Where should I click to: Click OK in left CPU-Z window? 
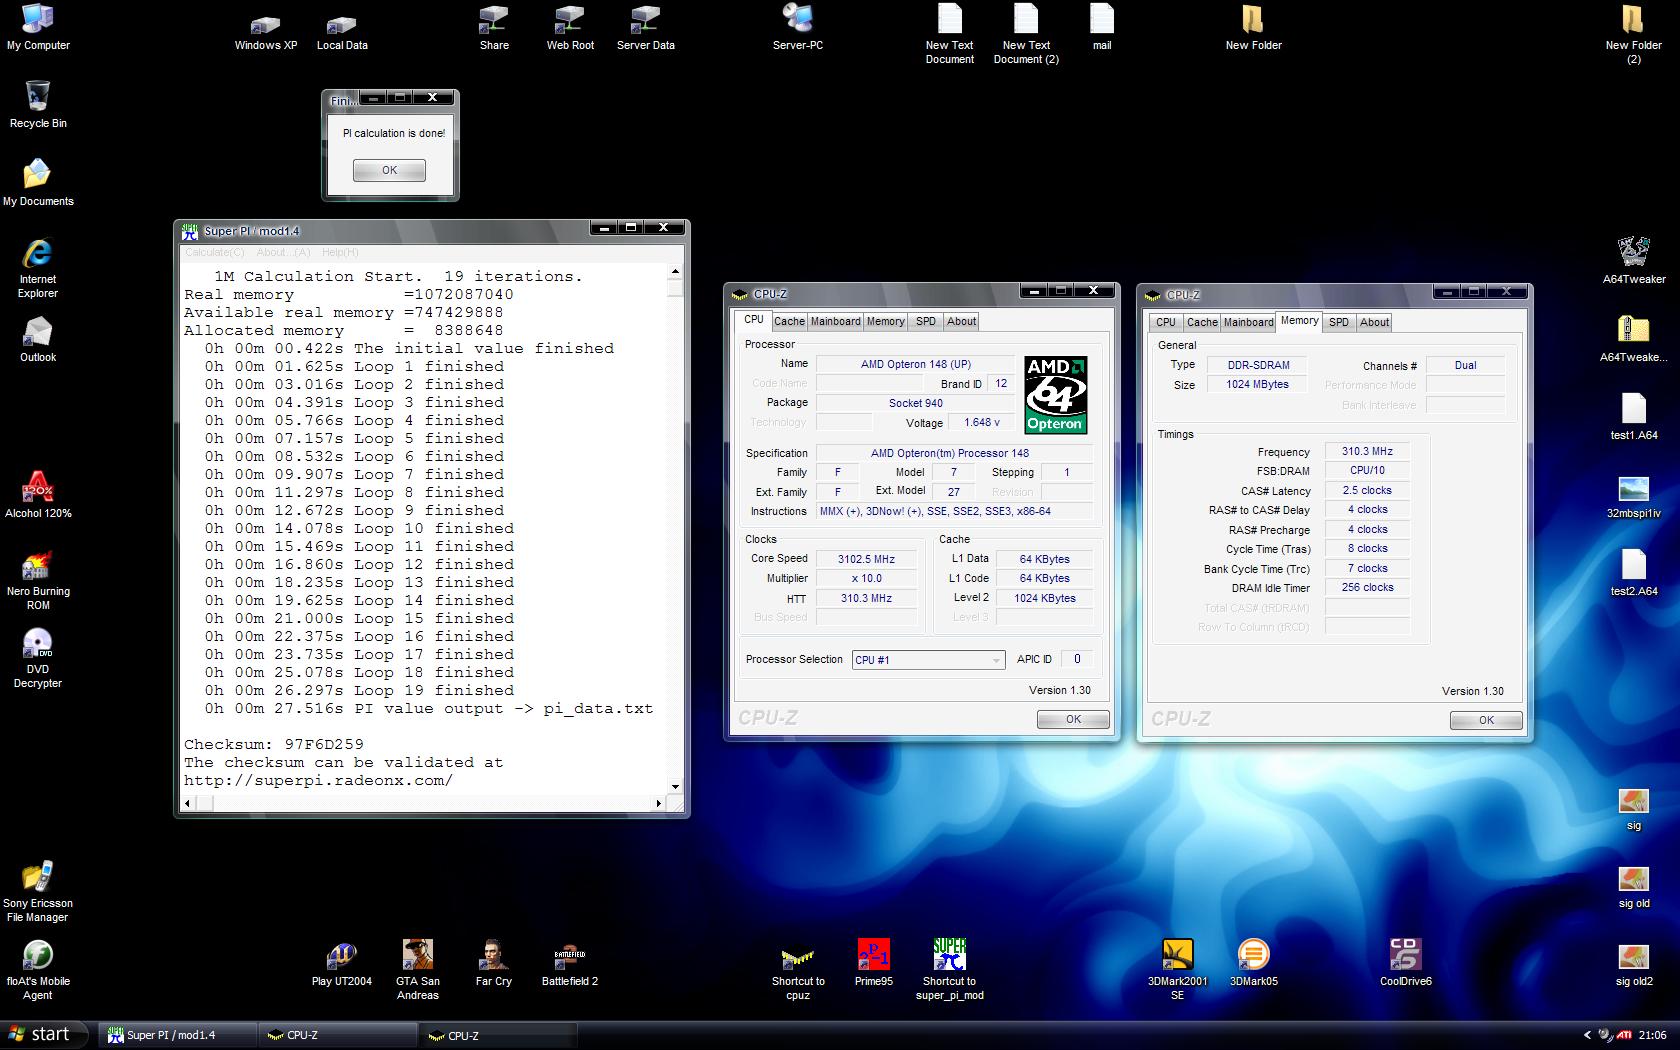[1073, 719]
